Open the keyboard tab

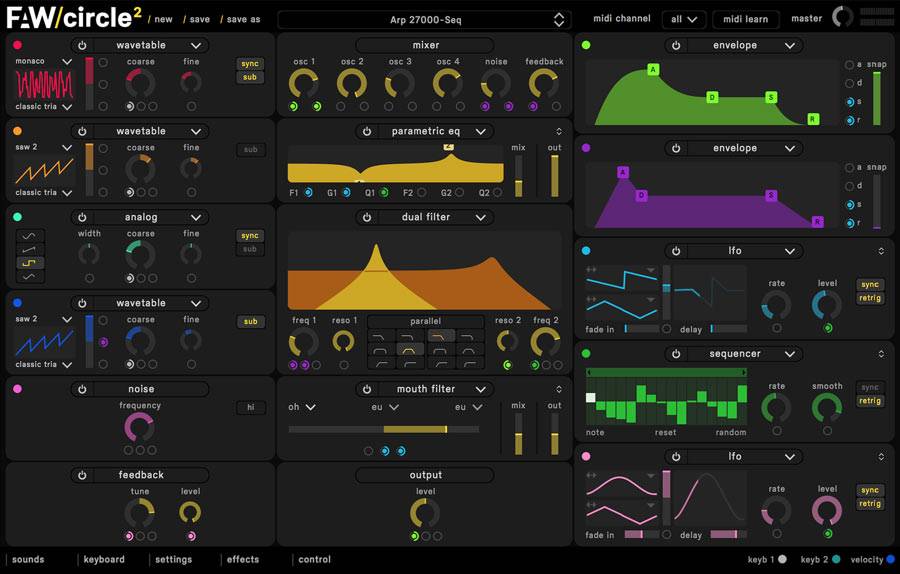tap(104, 560)
